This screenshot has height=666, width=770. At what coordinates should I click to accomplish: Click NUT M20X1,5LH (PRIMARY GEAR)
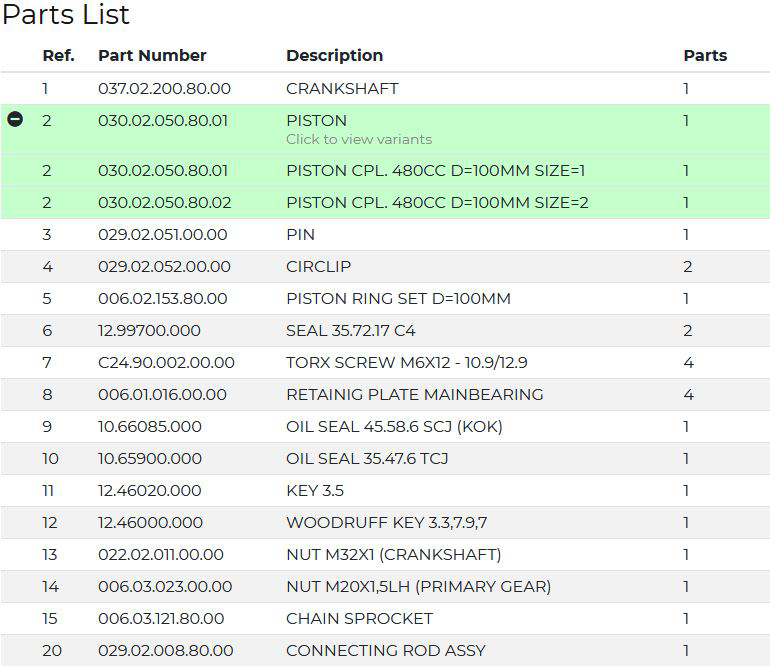point(418,586)
